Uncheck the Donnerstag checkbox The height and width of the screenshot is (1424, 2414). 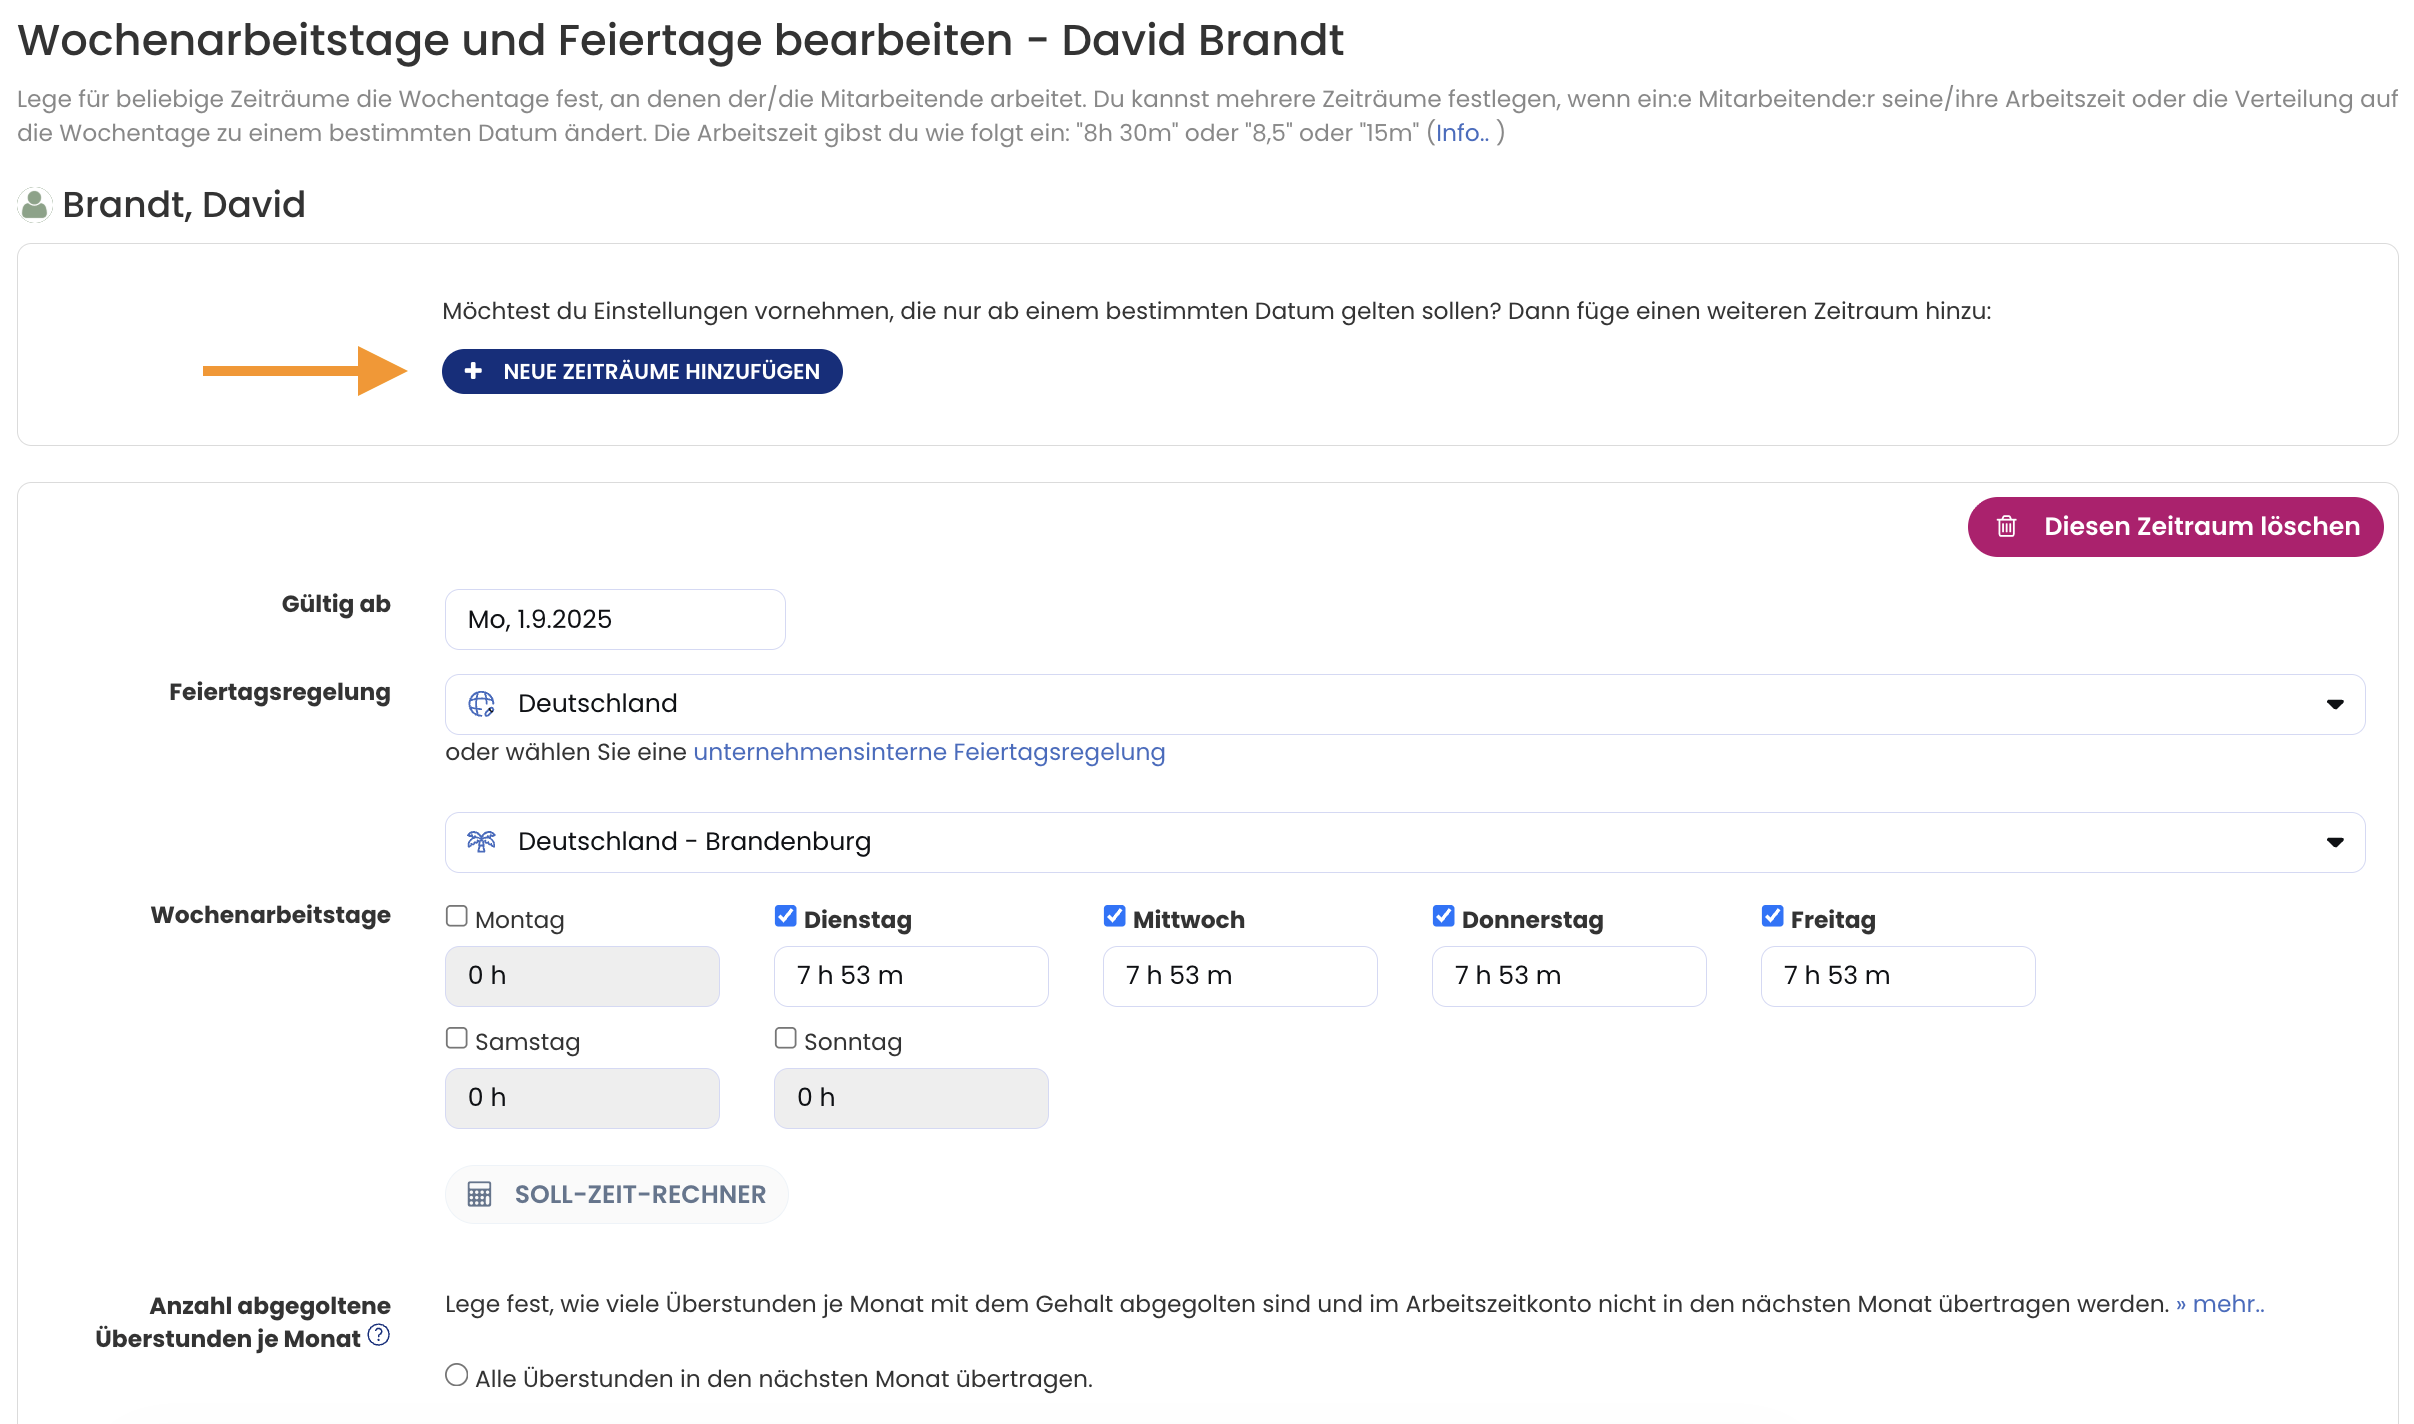tap(1444, 916)
